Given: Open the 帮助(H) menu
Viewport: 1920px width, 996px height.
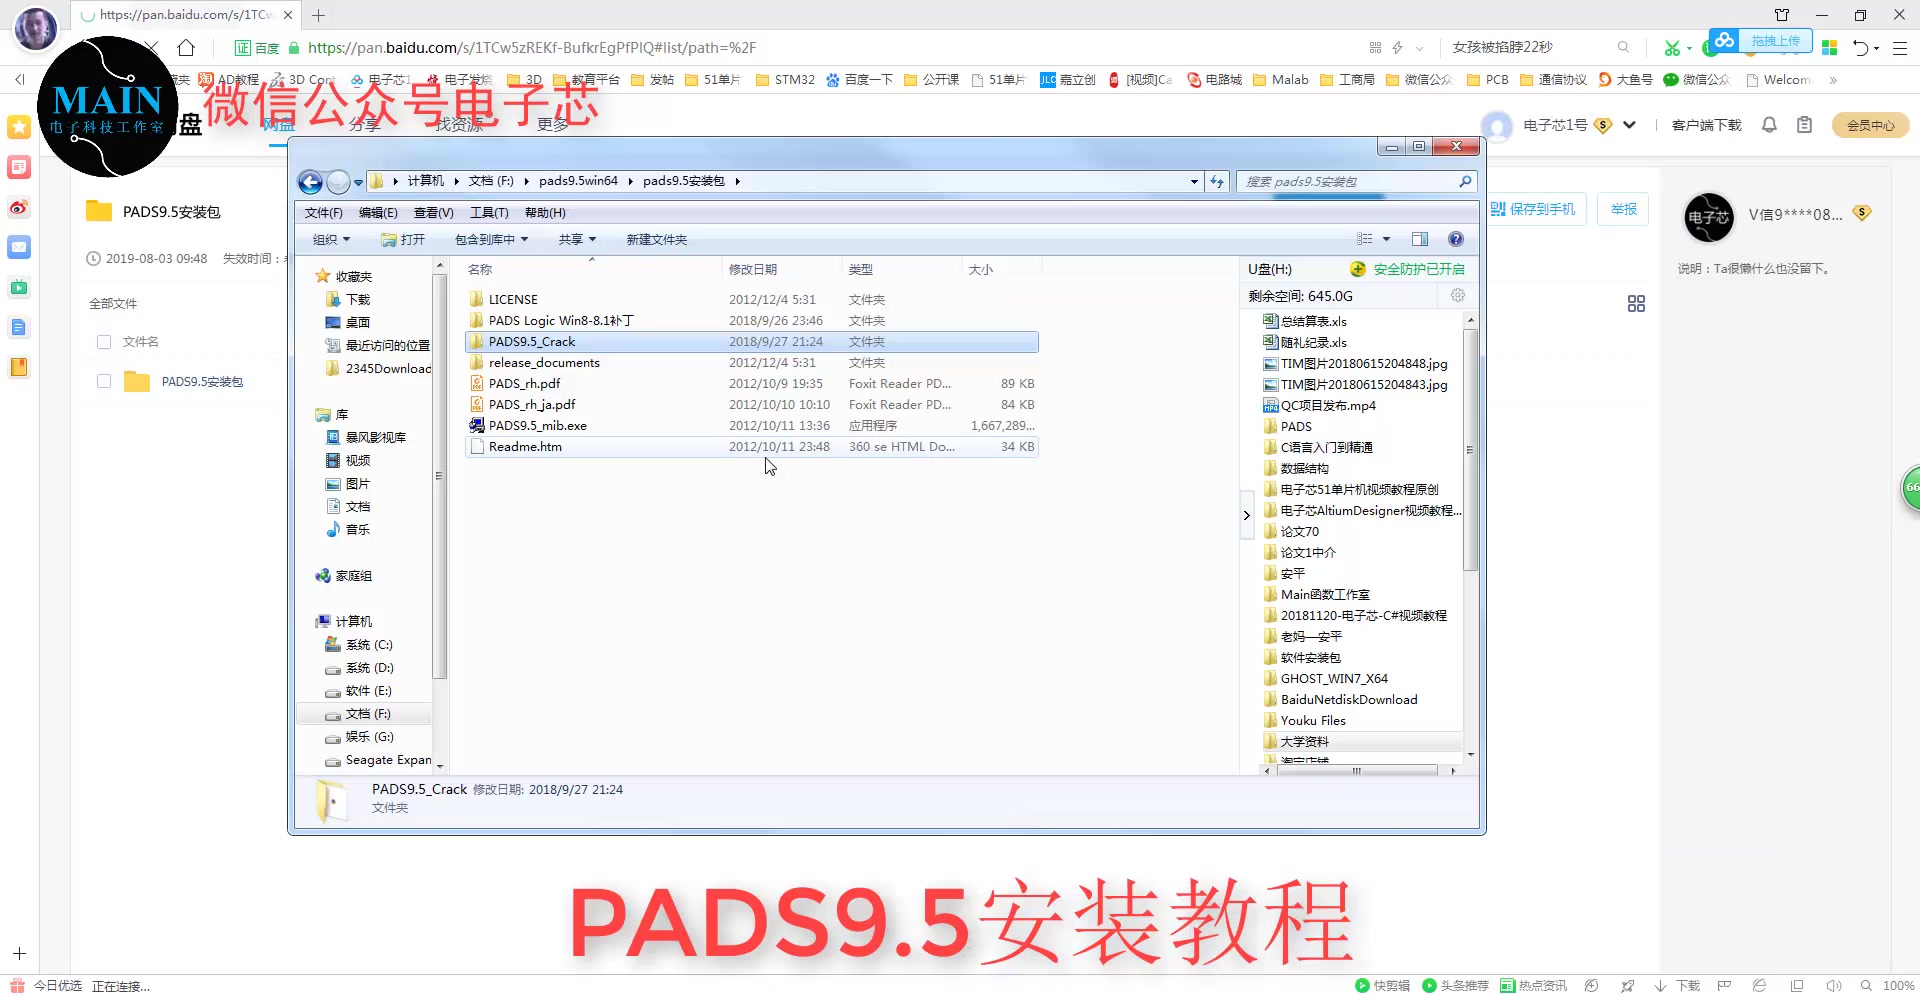Looking at the screenshot, I should pos(545,213).
